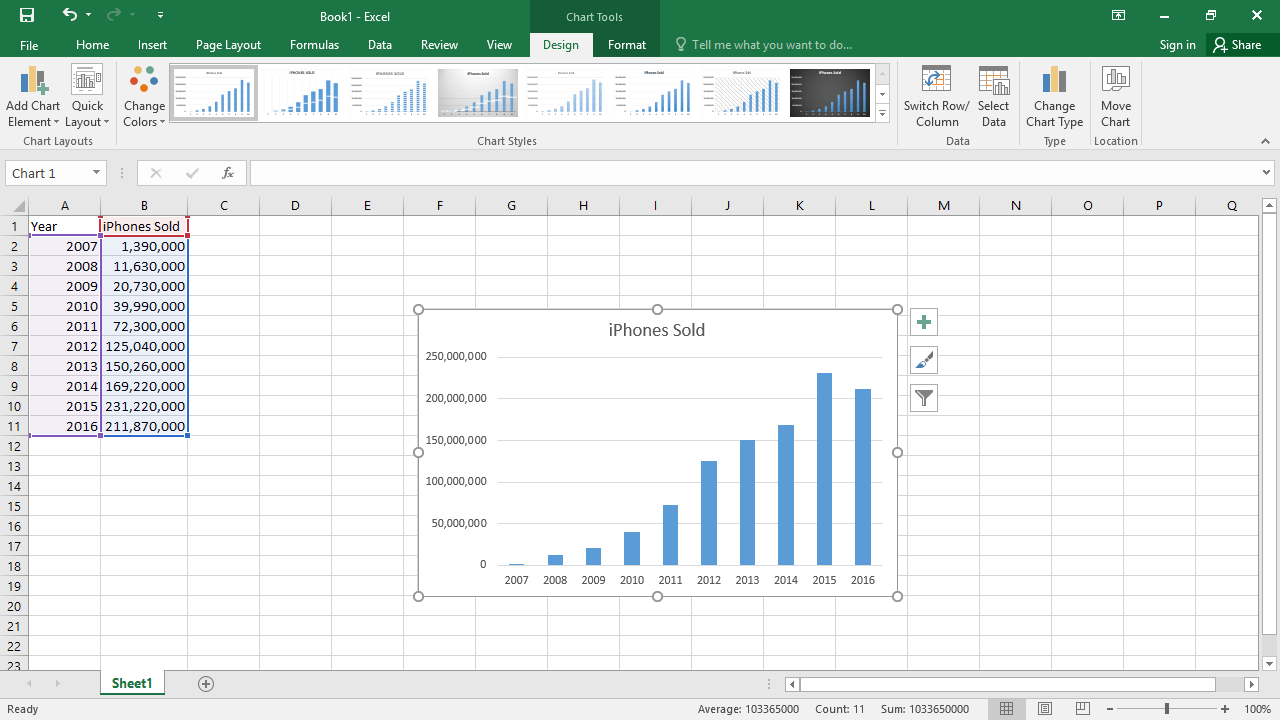The image size is (1280, 720).
Task: Open Change Colors palette
Action: (x=144, y=97)
